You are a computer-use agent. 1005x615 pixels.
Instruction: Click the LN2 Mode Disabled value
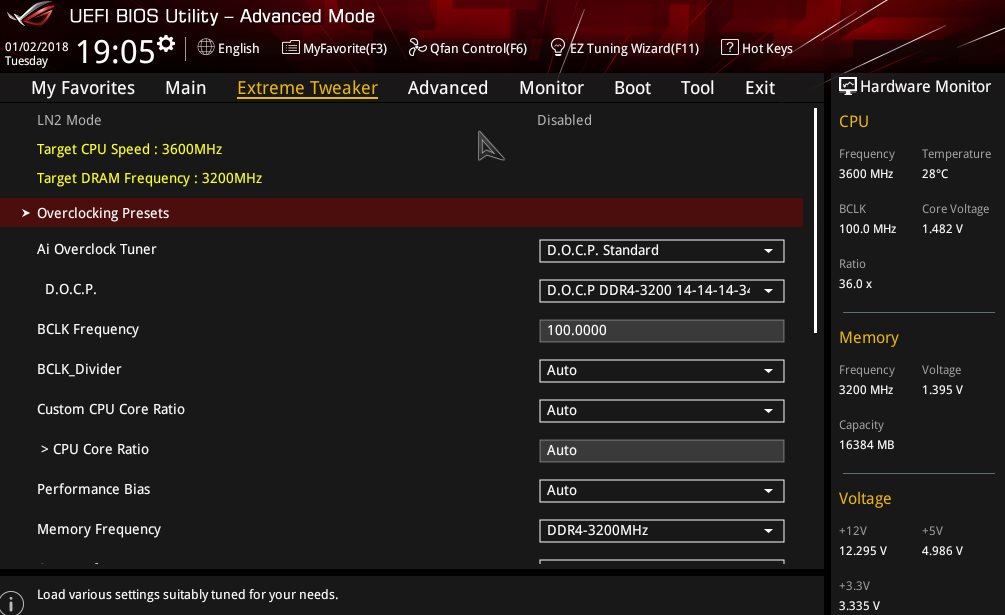click(564, 120)
